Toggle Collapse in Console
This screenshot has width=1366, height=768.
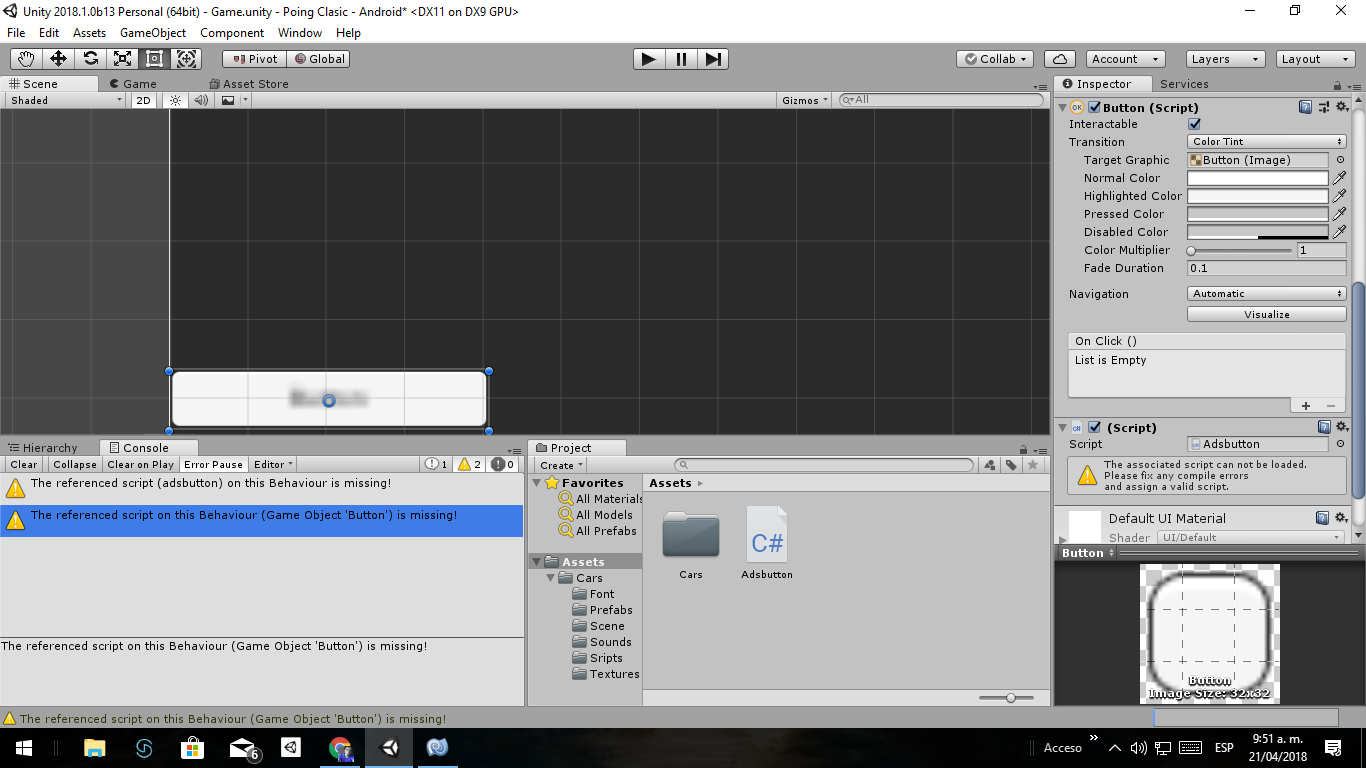point(75,464)
